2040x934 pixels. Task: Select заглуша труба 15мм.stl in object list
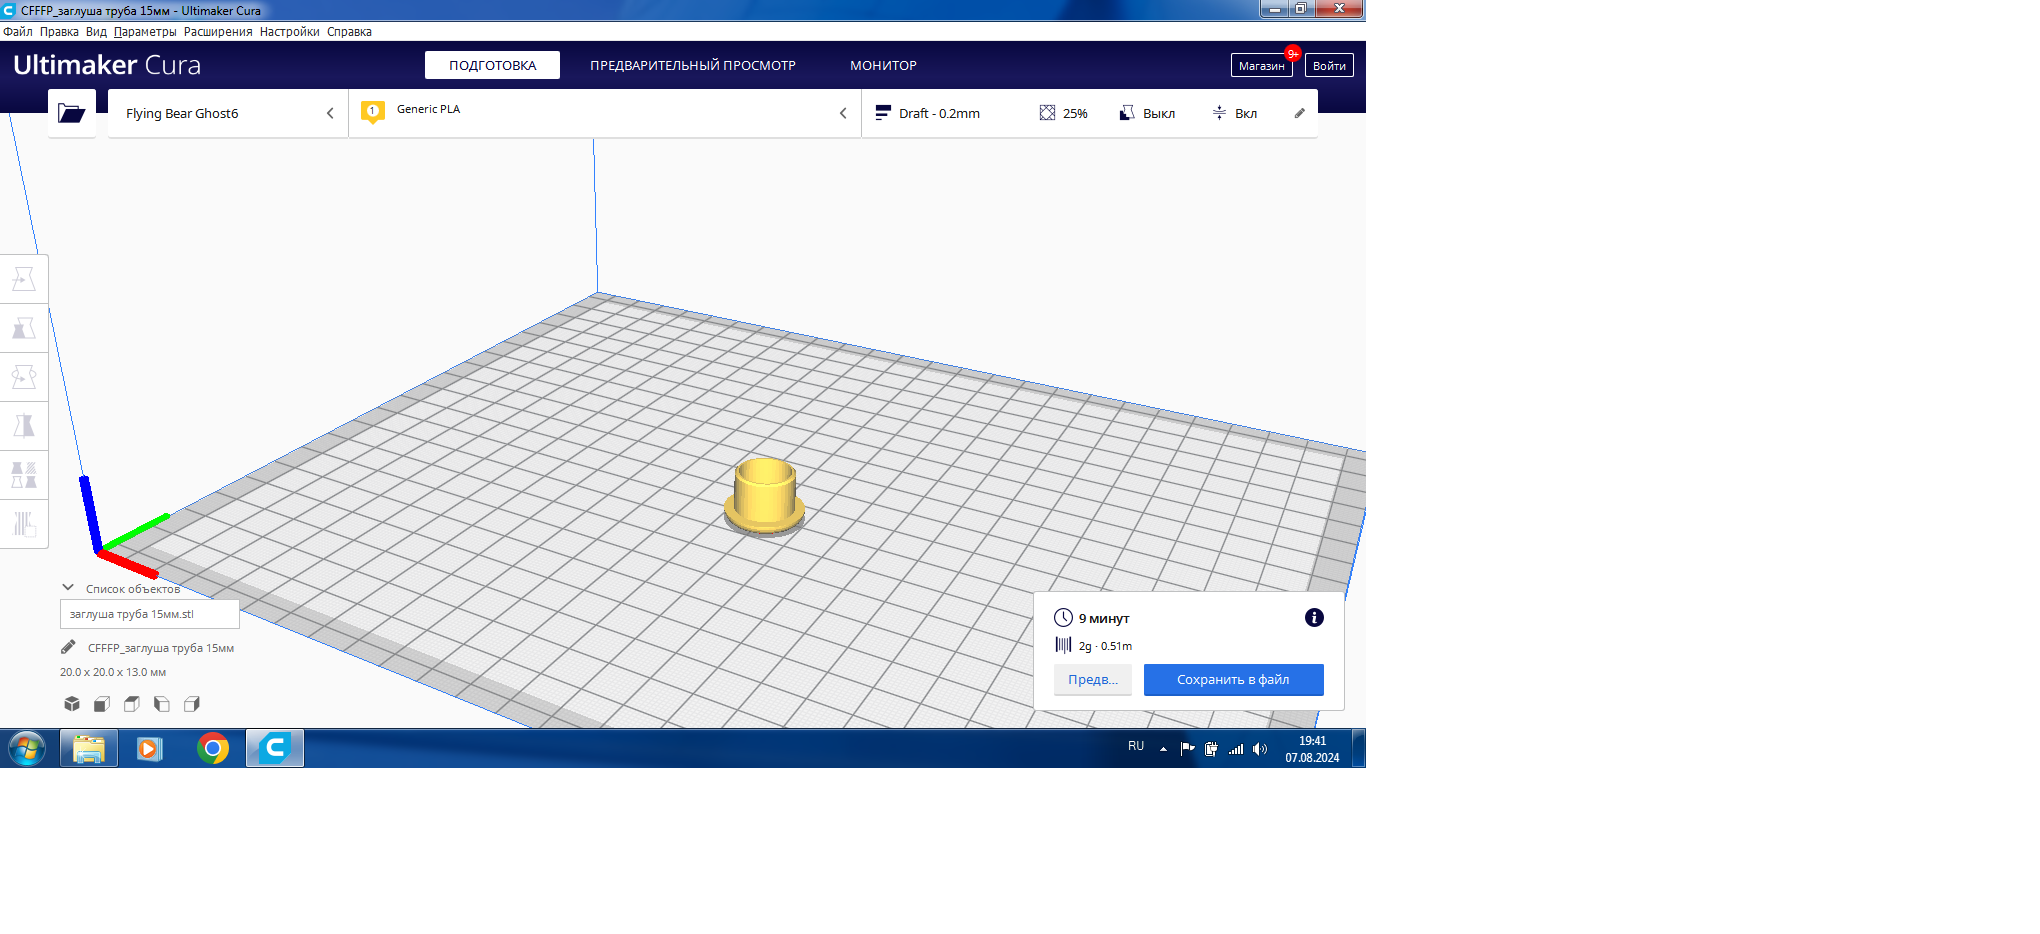[x=150, y=614]
